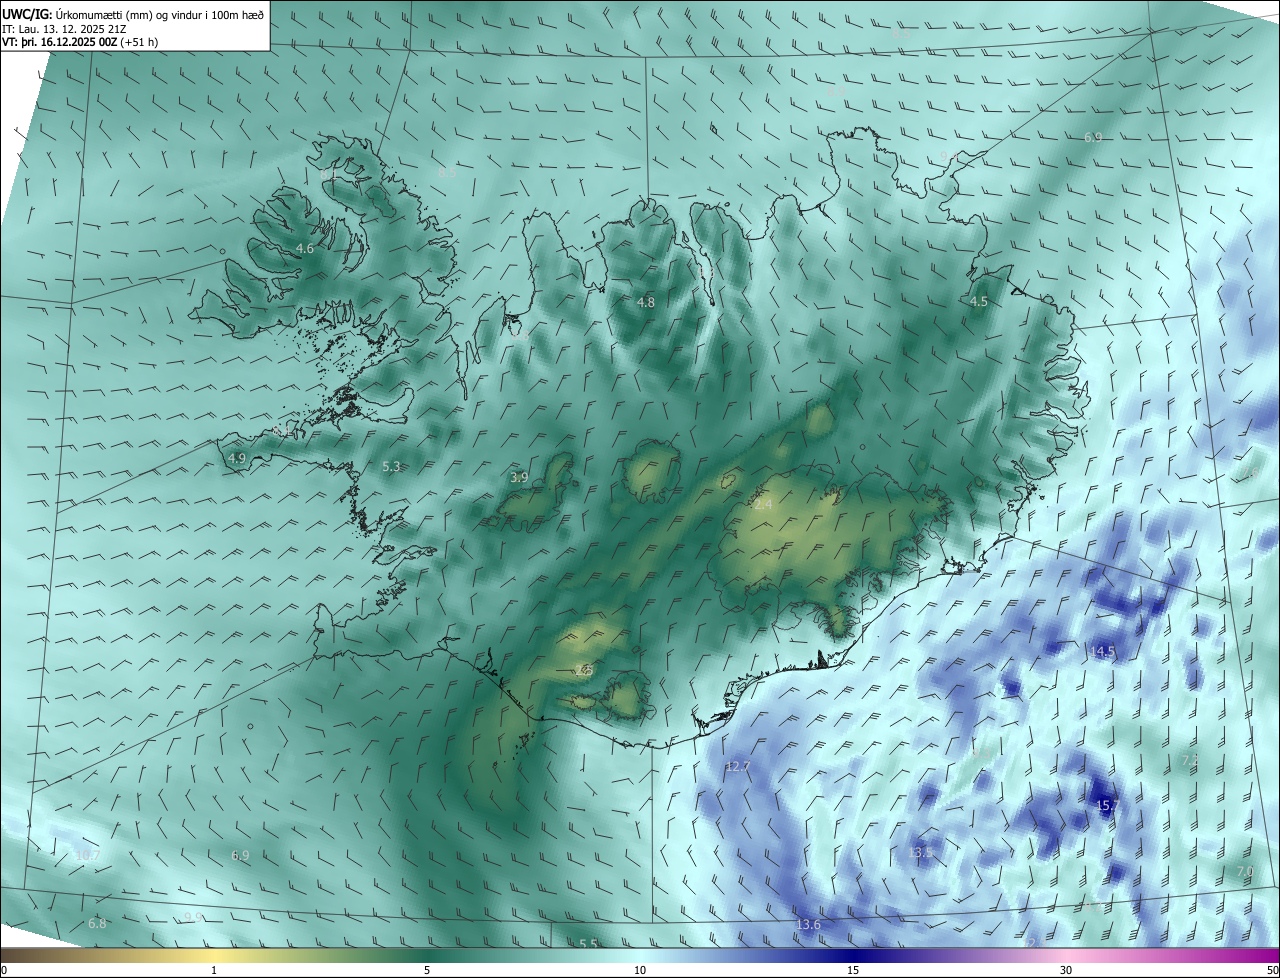Click the 10 tick on the colour scale
The width and height of the screenshot is (1280, 978).
[640, 970]
